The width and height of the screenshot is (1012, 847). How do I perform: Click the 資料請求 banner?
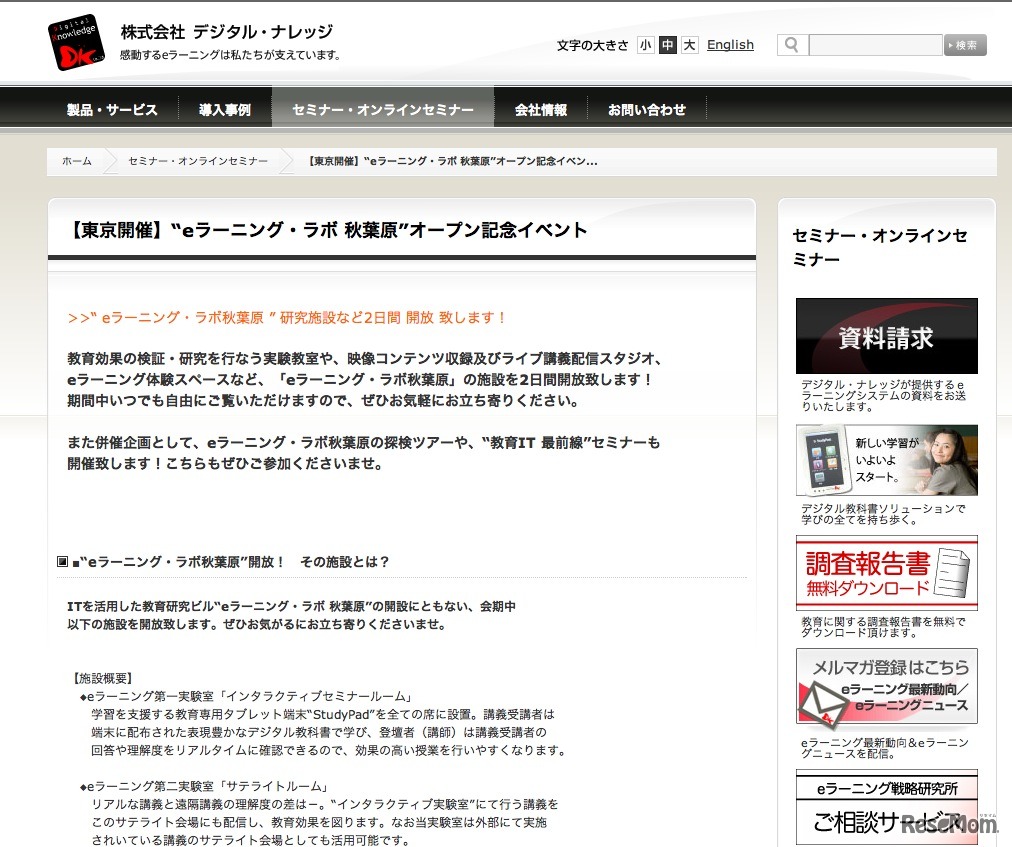tap(885, 334)
